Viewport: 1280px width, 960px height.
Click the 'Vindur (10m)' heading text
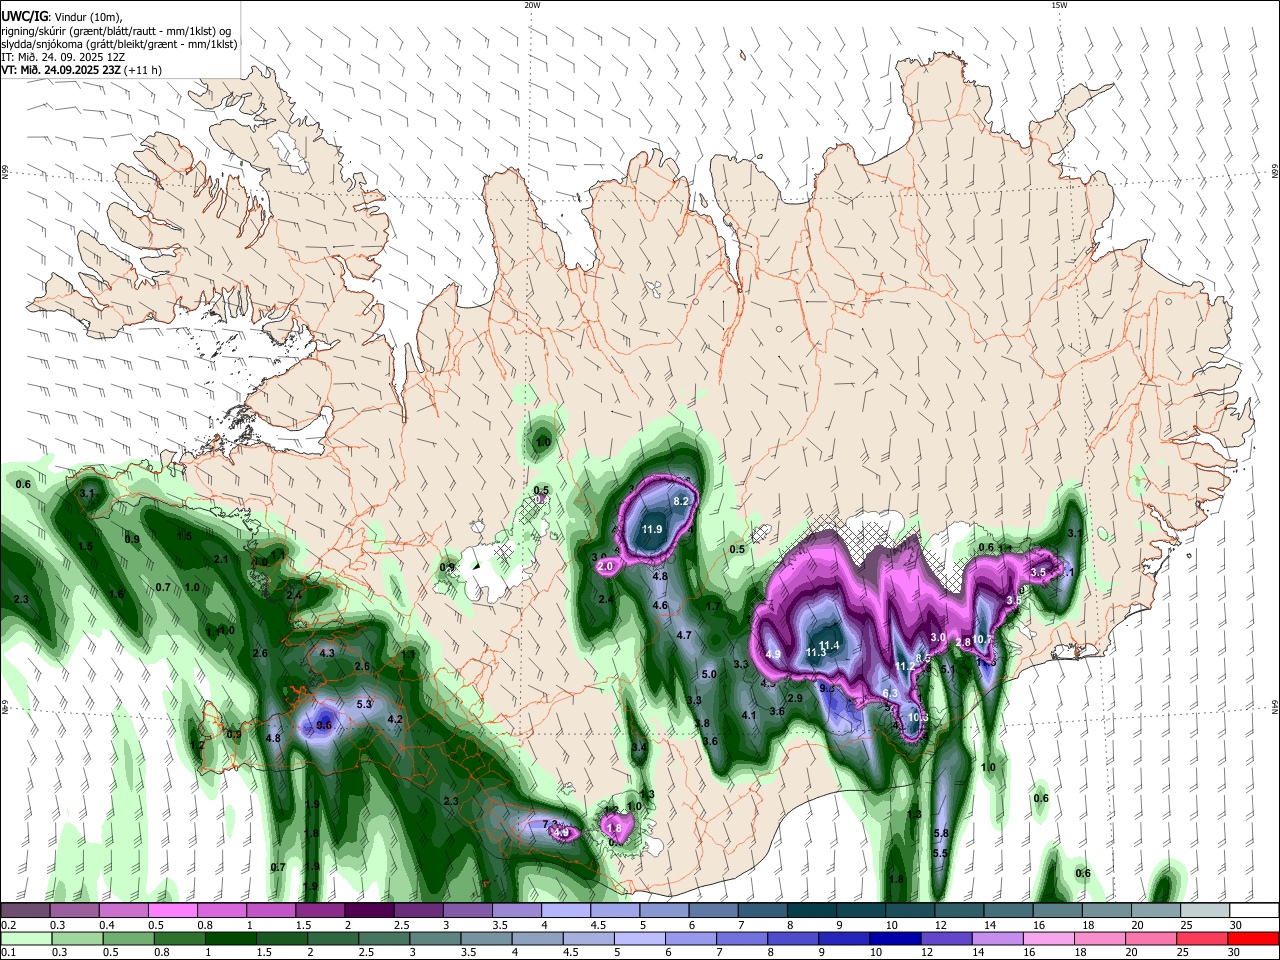87,16
